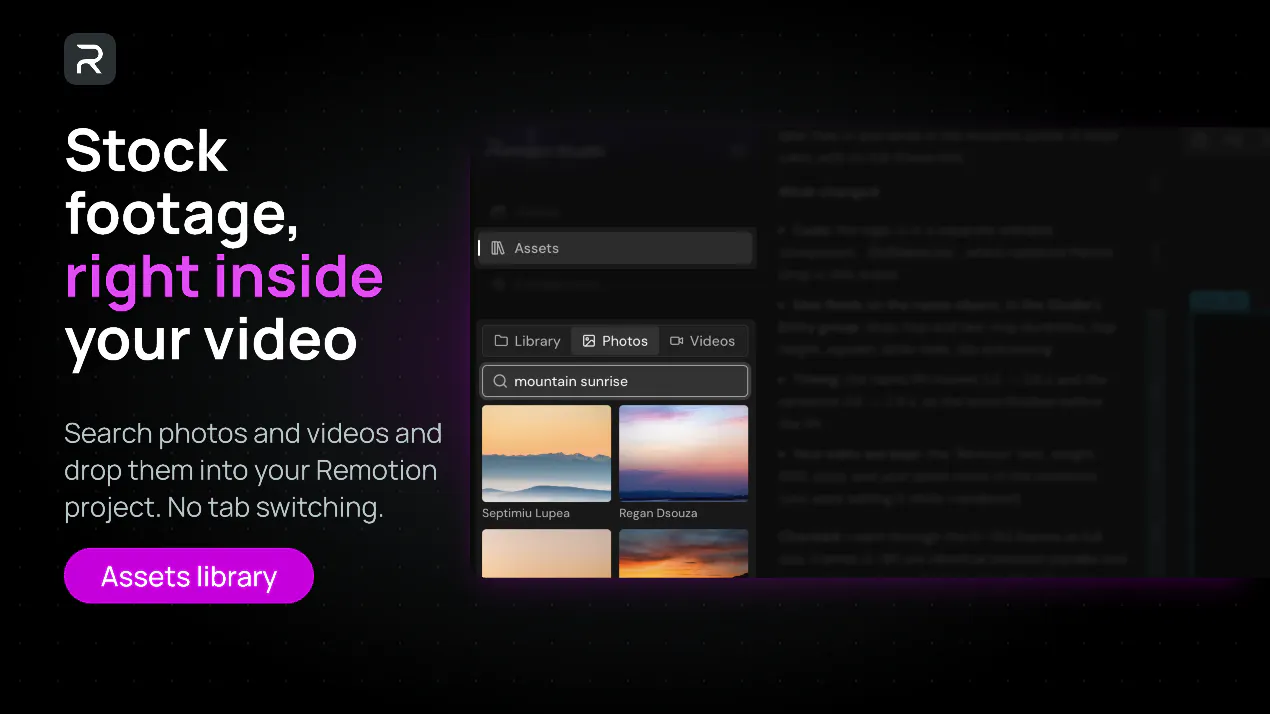Click the Remotion R logo icon
This screenshot has height=714, width=1270.
point(90,59)
